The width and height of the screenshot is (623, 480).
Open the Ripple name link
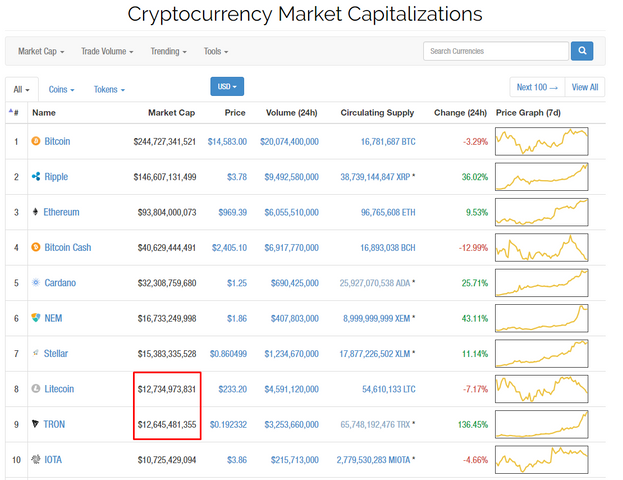(x=56, y=177)
